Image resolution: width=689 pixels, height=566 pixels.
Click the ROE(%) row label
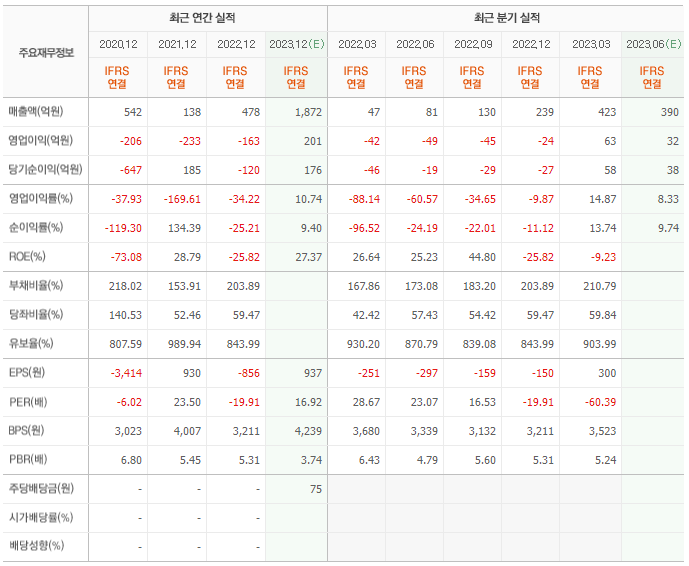coord(27,257)
